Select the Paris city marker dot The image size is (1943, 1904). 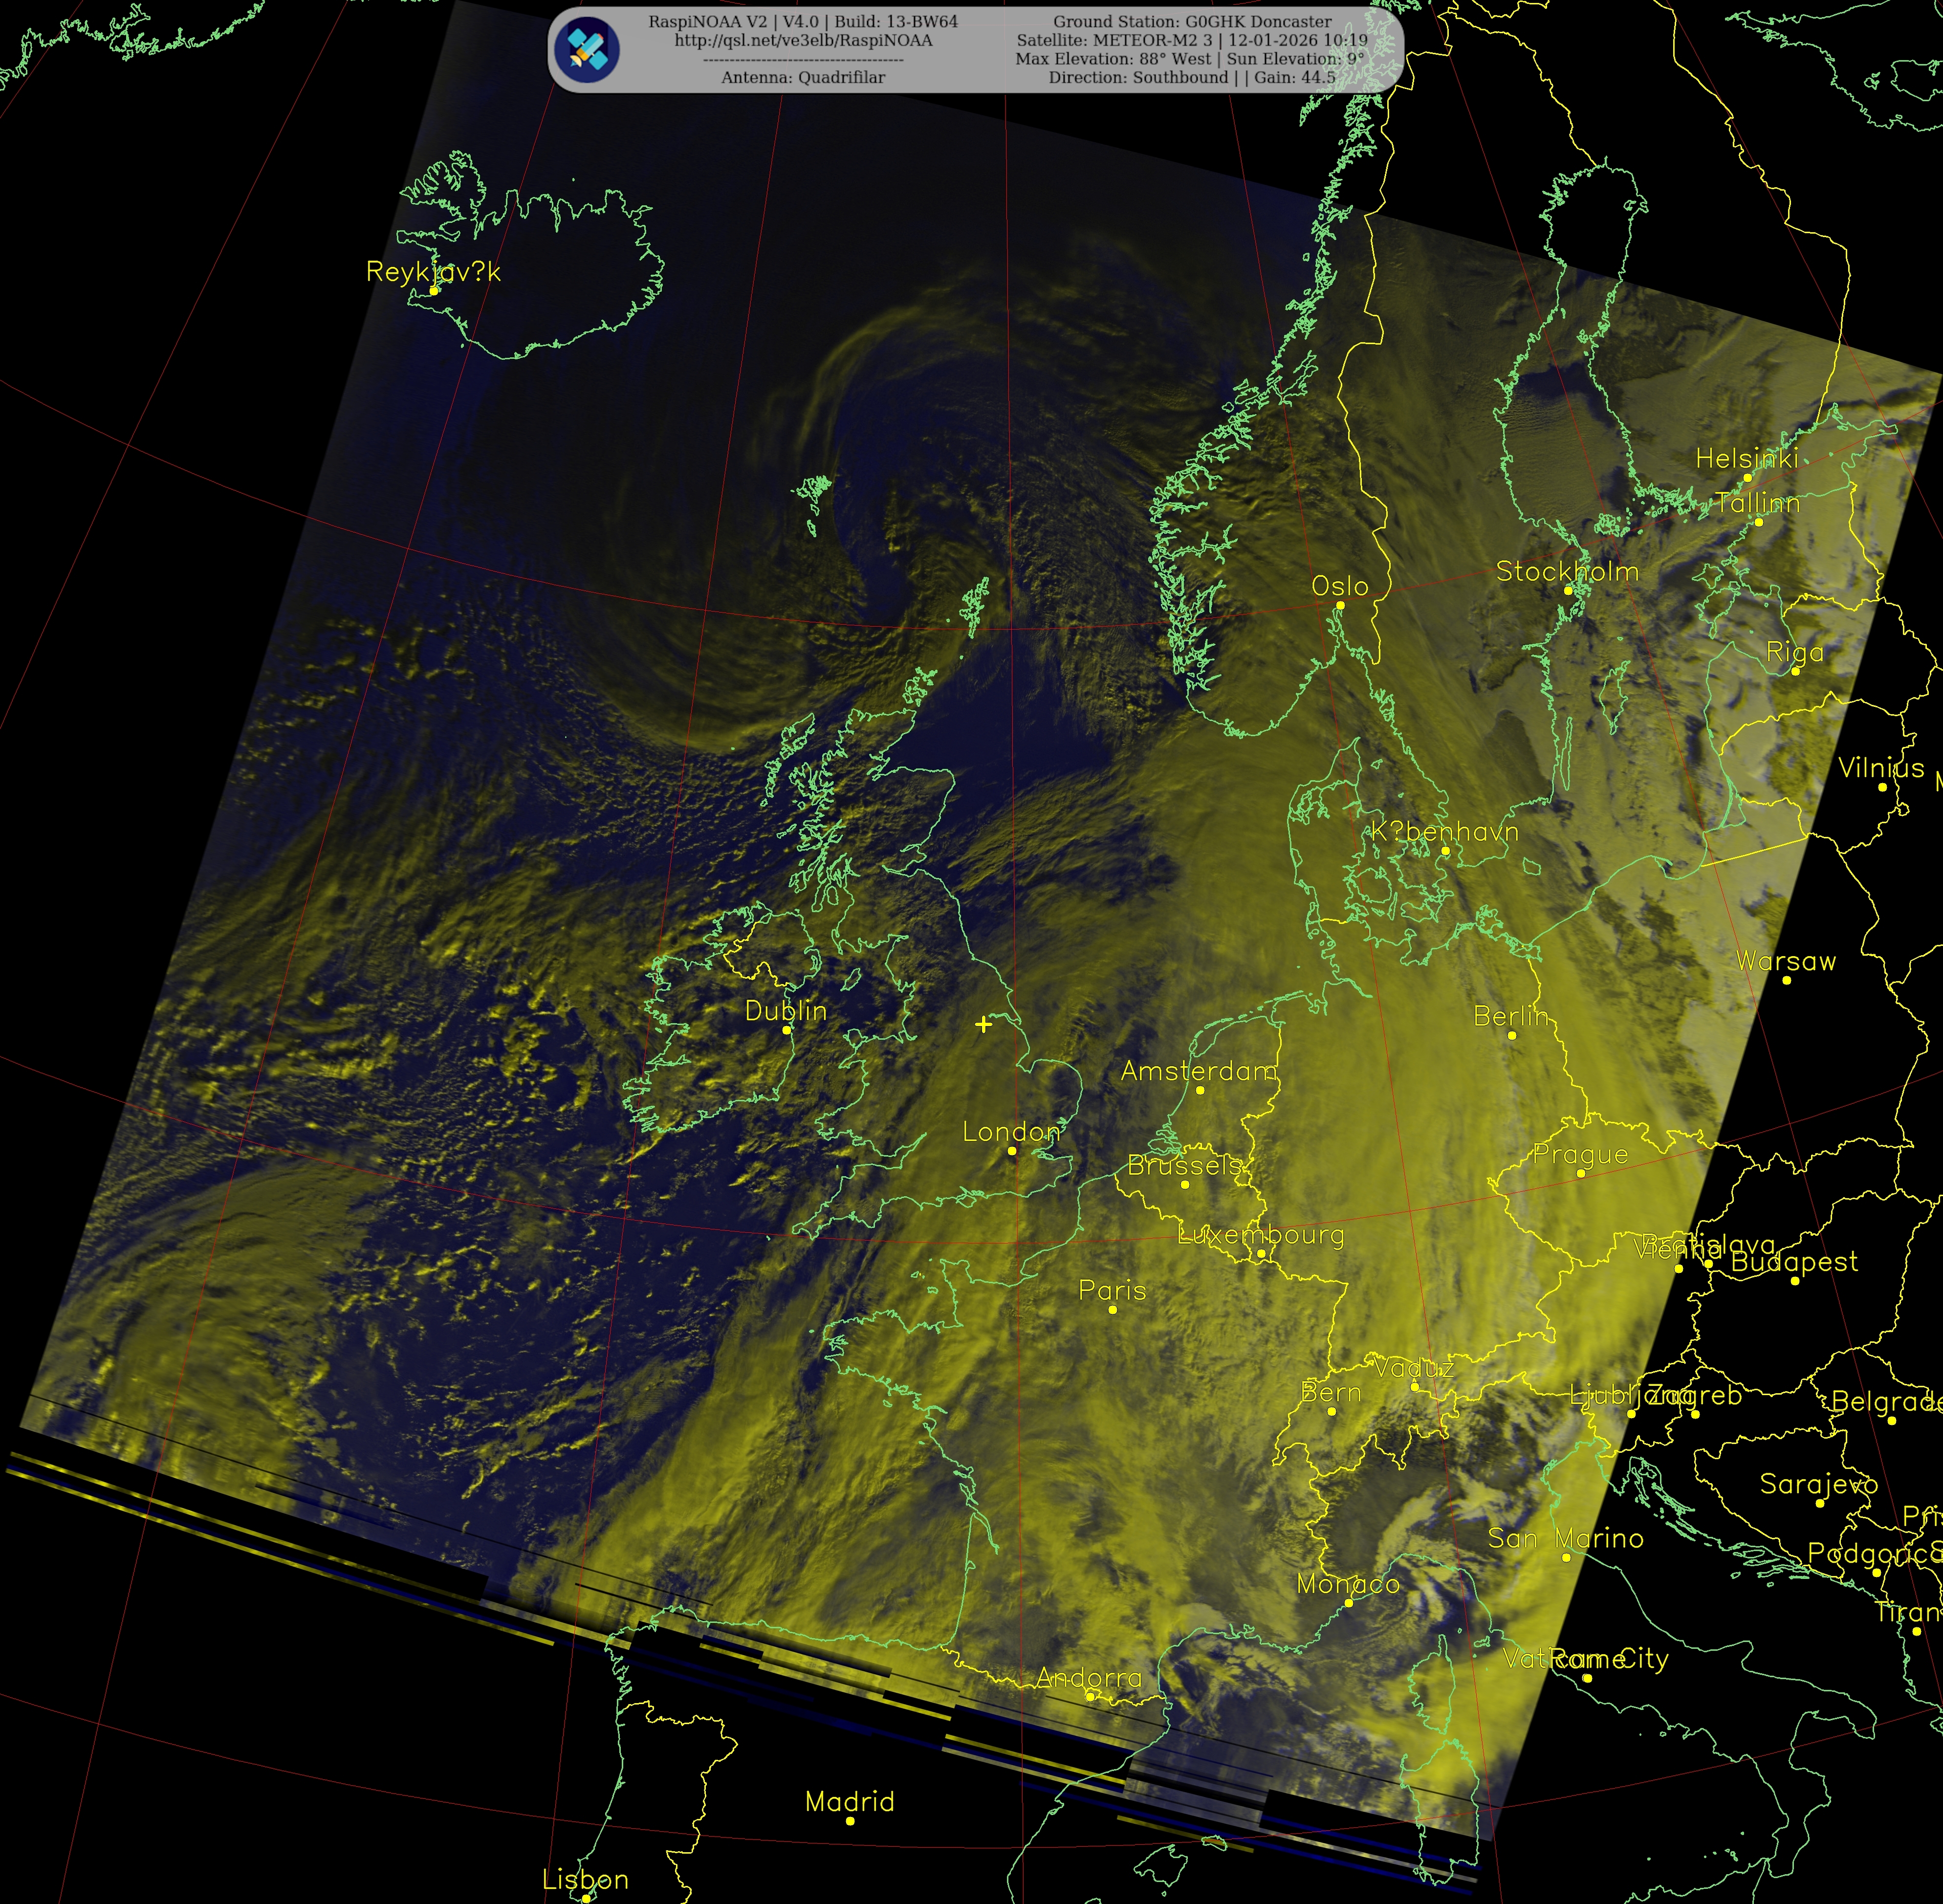click(1113, 1310)
